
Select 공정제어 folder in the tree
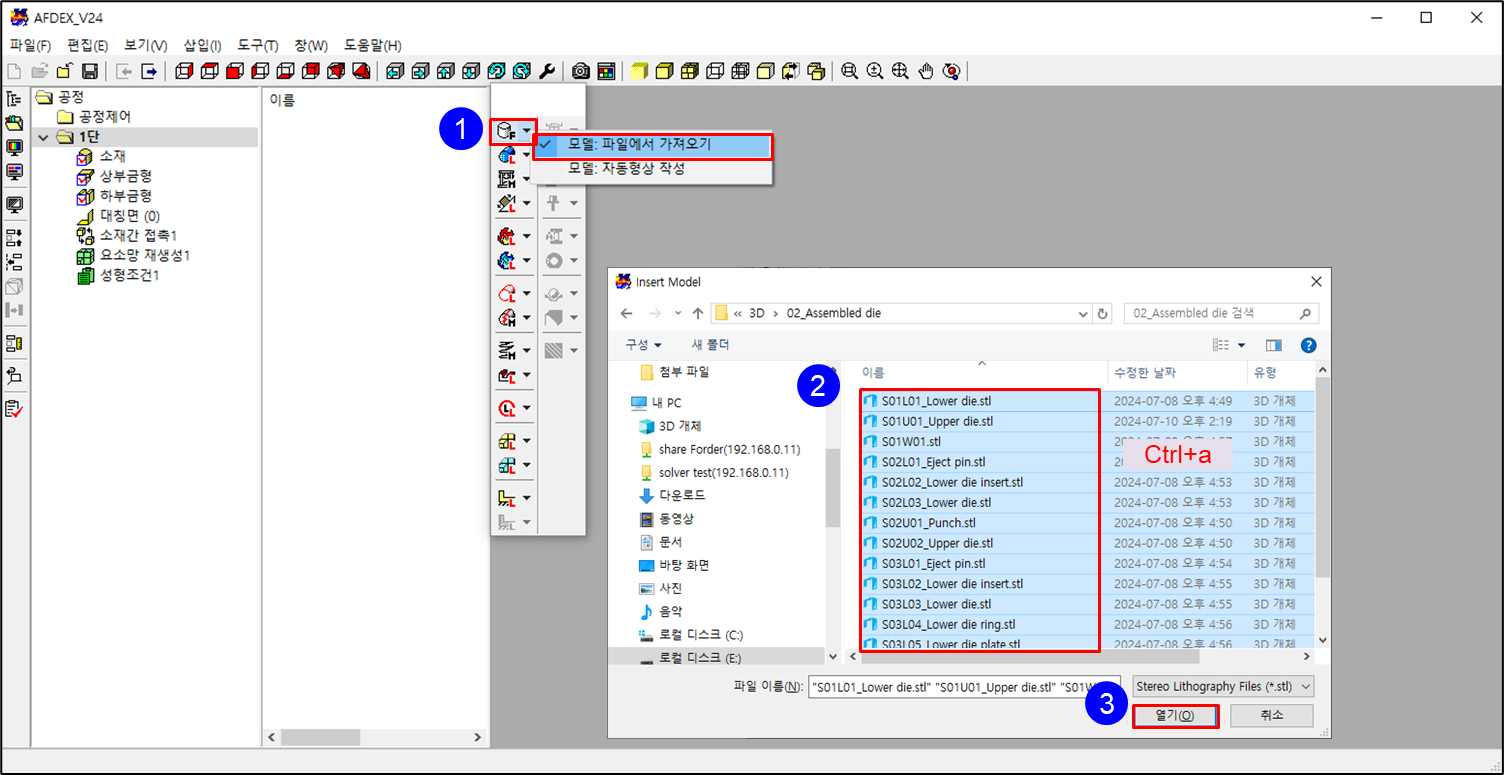pos(105,117)
